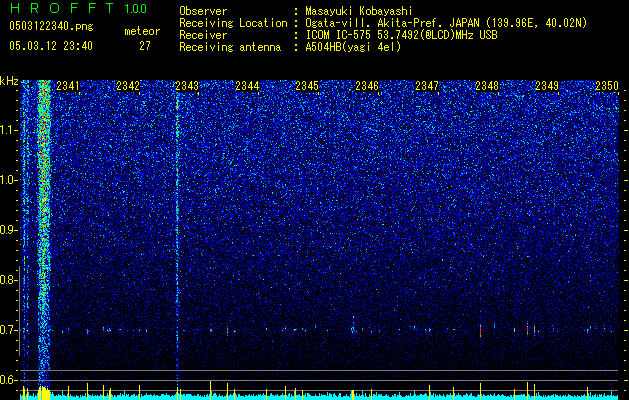The height and width of the screenshot is (400, 629).
Task: Select the observer name Masayuki Kobayashi
Action: 359,11
